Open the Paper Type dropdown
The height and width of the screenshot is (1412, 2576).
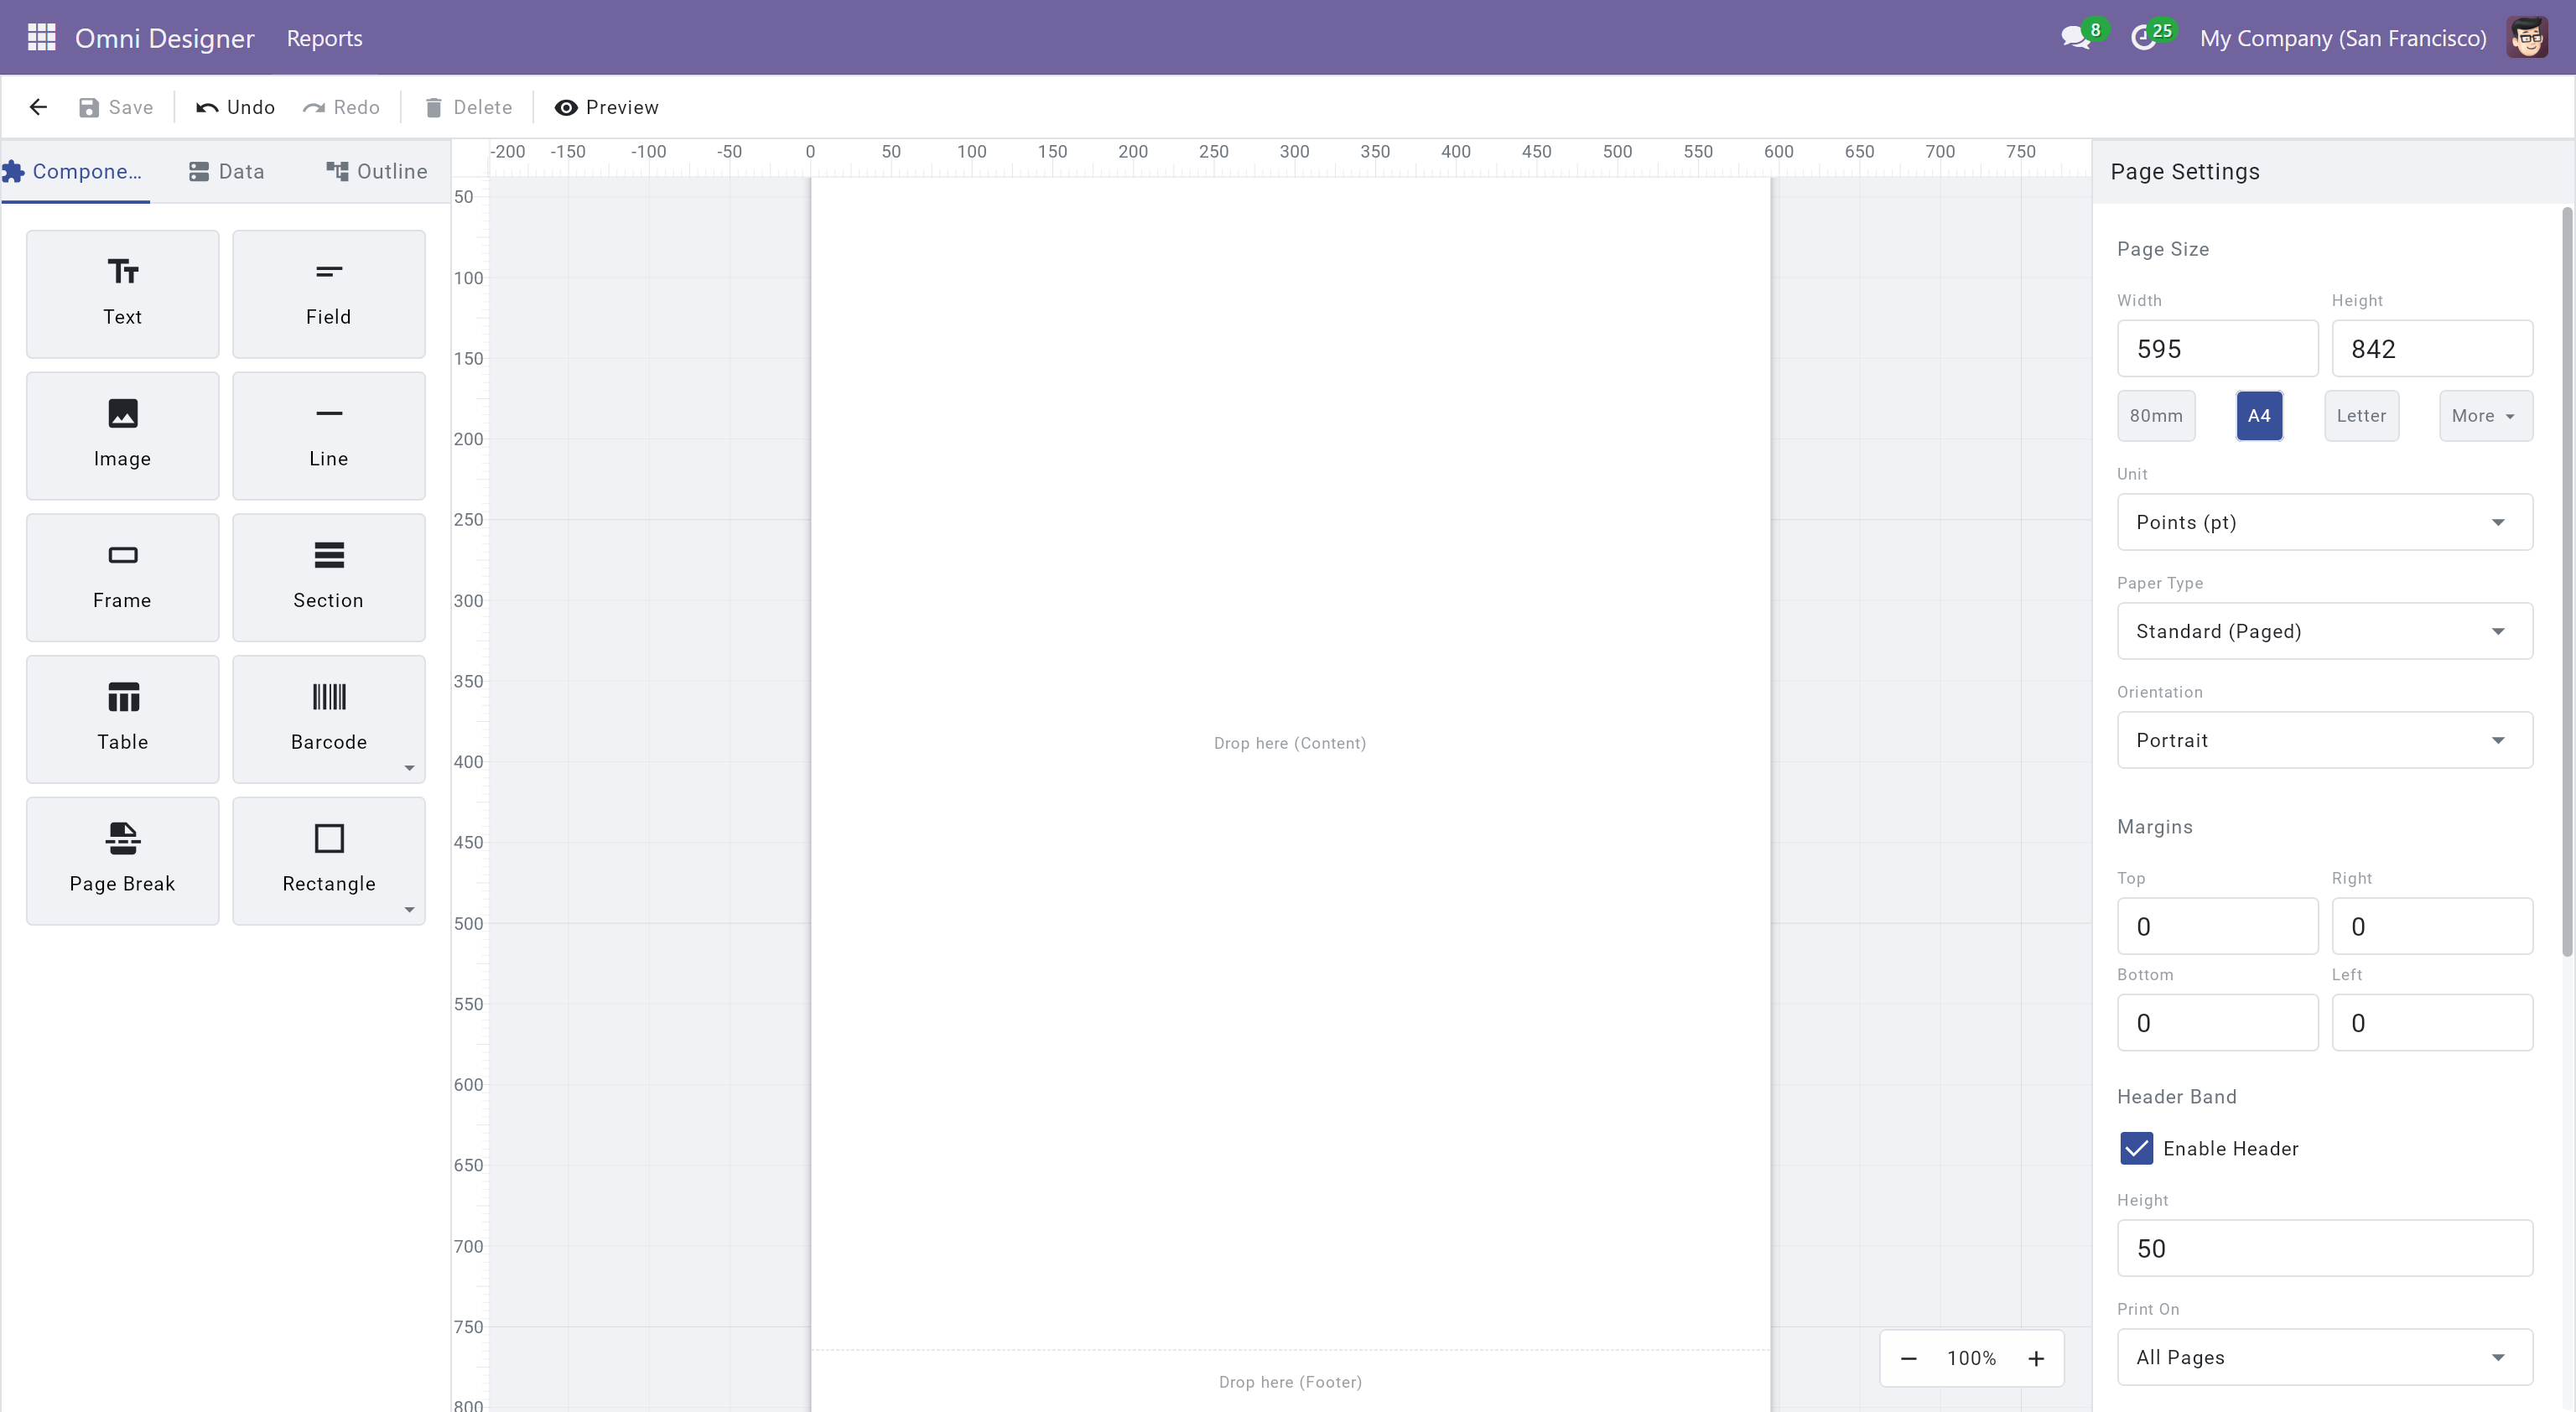point(2323,631)
